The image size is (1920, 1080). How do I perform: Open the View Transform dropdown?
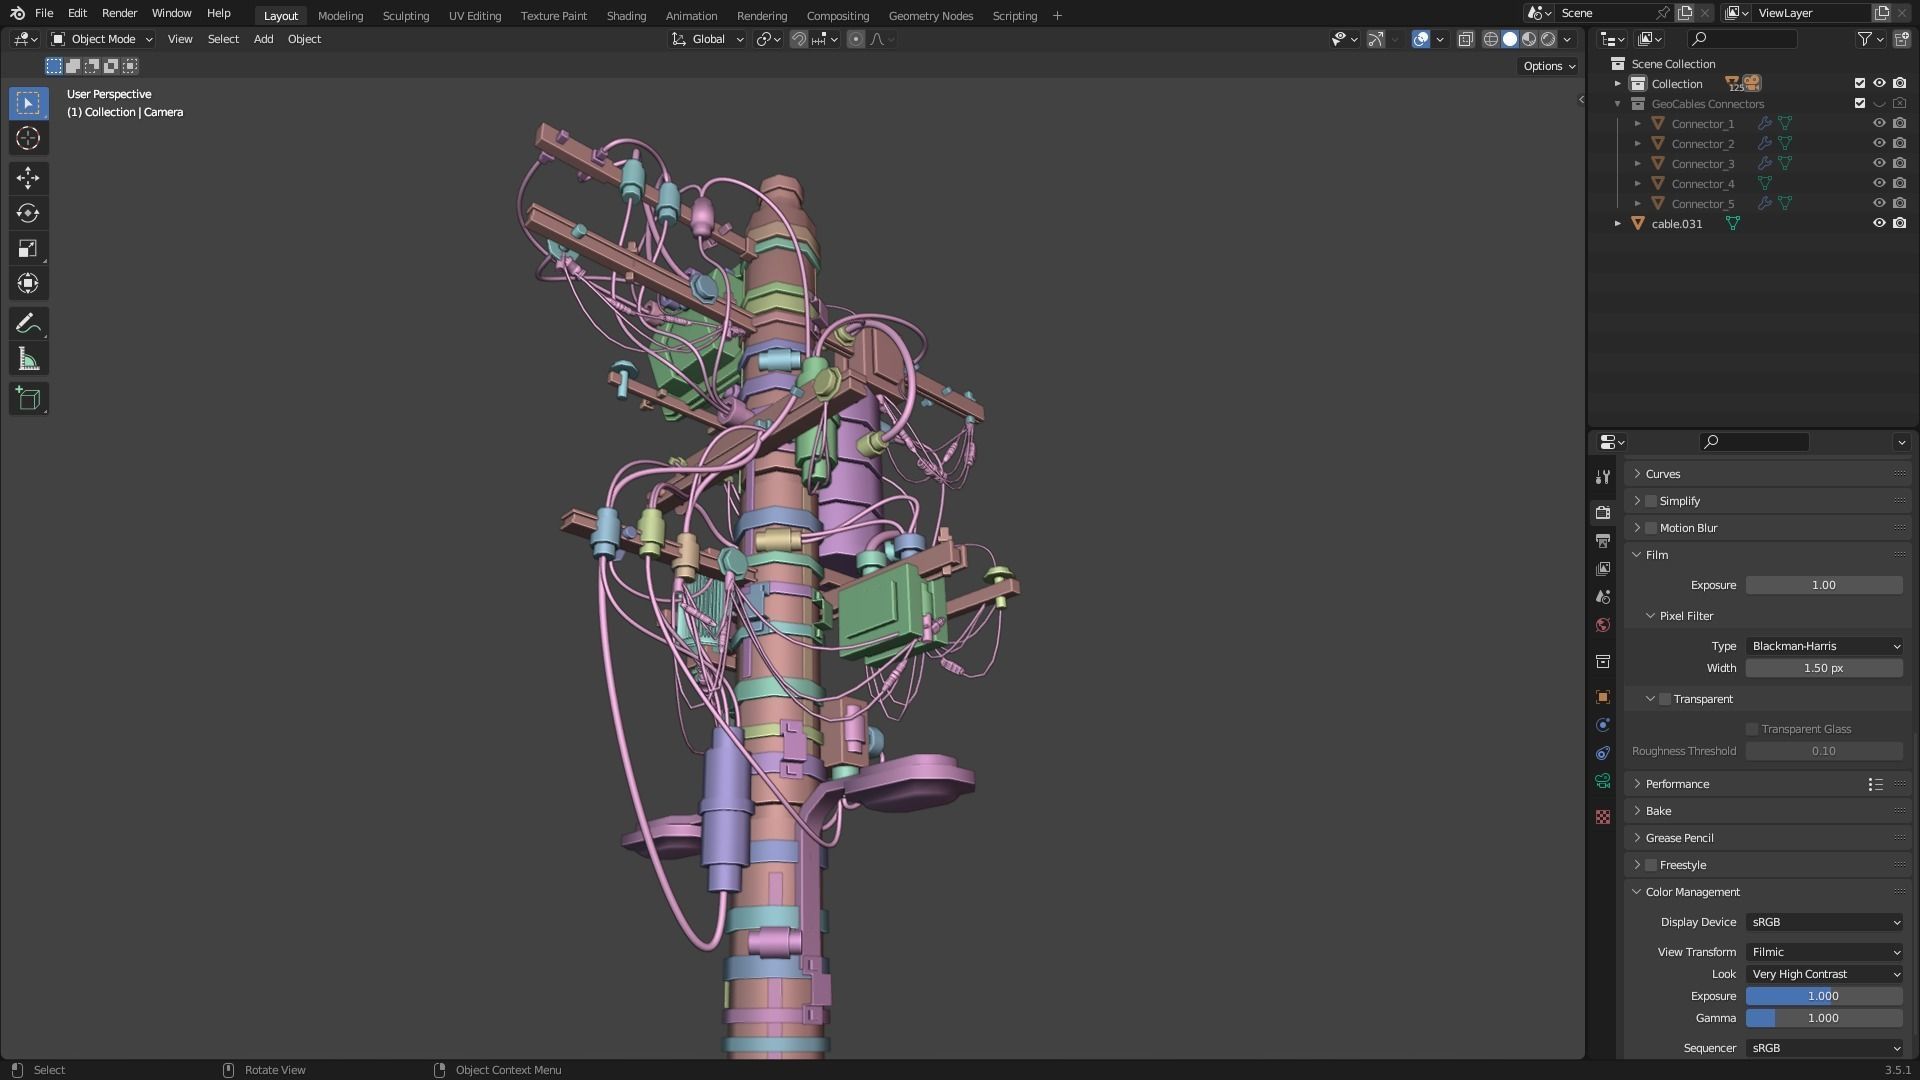(1824, 952)
